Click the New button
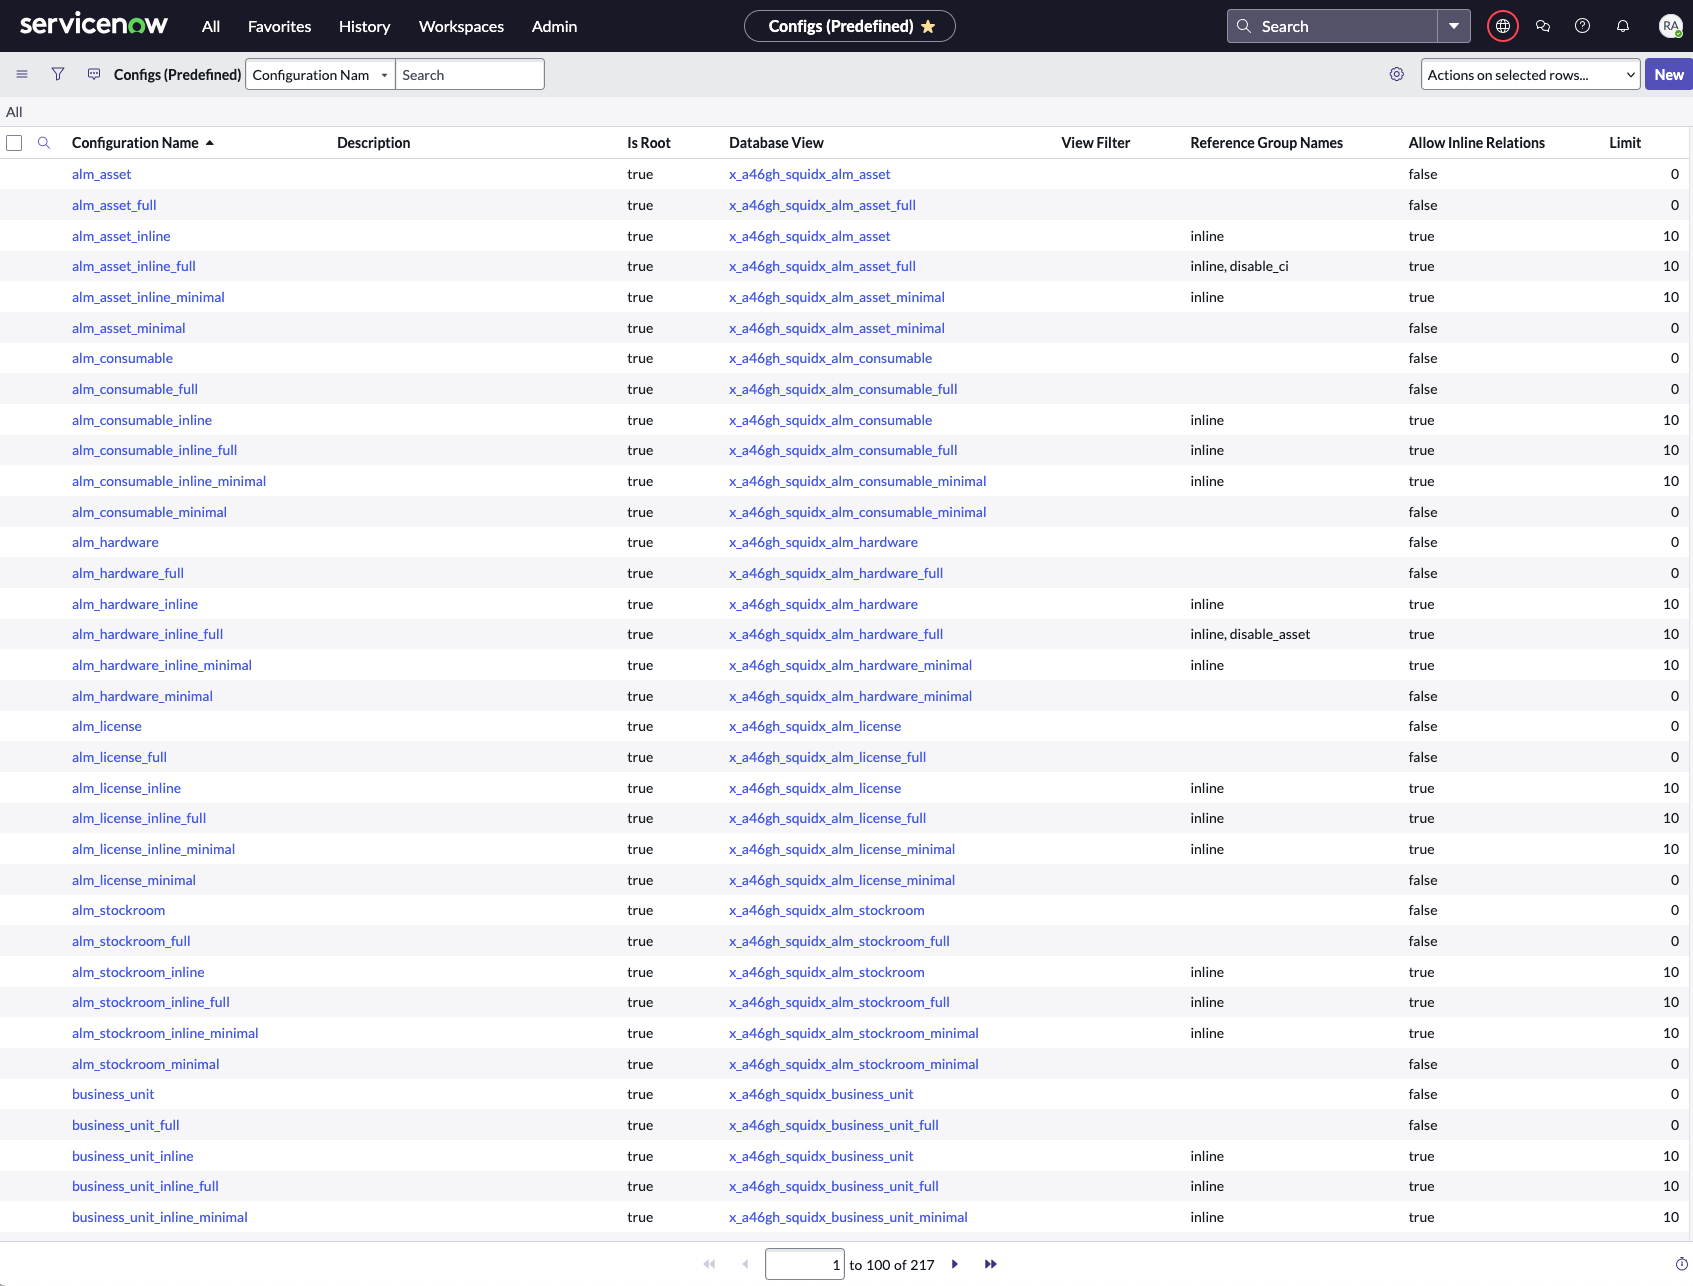 pos(1667,74)
